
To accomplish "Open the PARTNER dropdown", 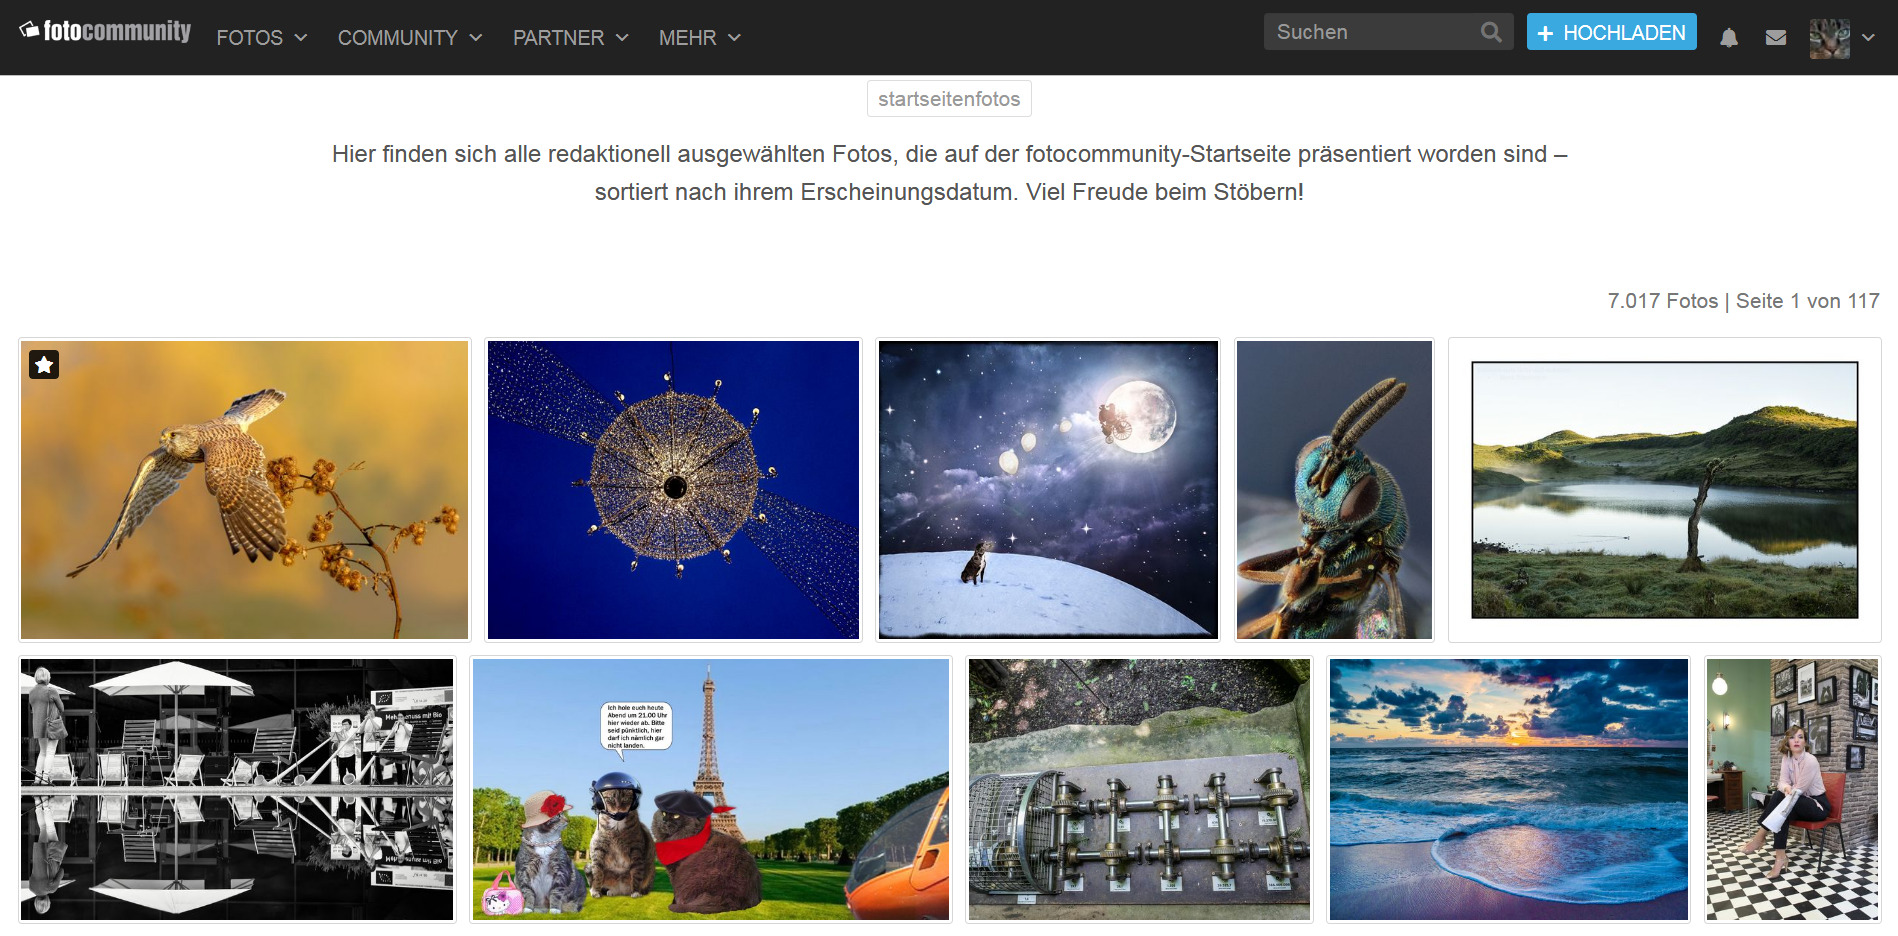I will click(x=571, y=38).
